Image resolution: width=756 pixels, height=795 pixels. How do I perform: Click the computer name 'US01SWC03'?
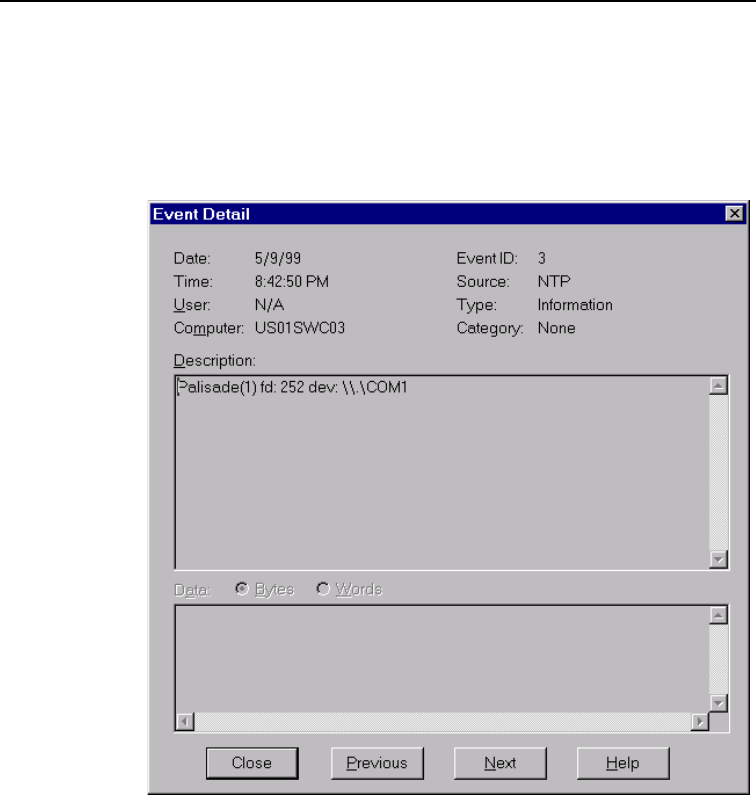[300, 328]
